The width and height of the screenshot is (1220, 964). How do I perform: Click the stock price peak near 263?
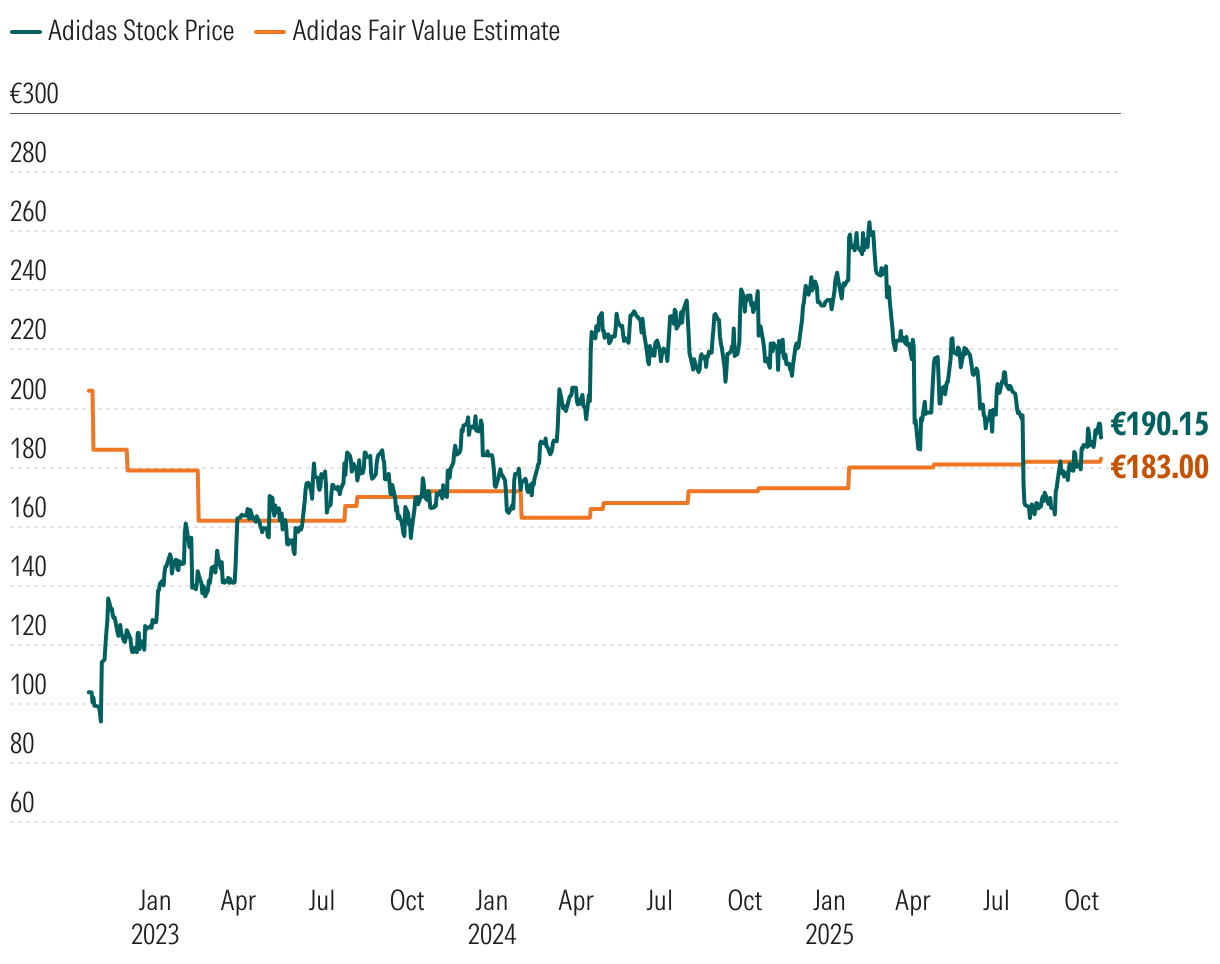click(869, 223)
